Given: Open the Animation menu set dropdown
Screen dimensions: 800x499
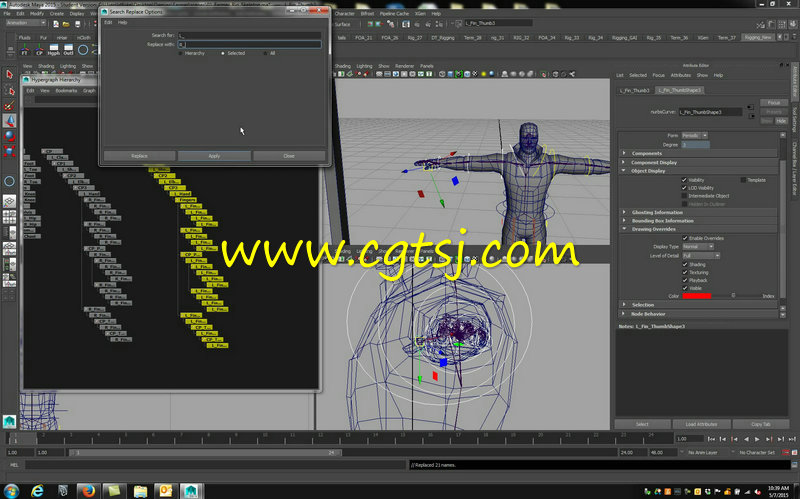Looking at the screenshot, I should 26,23.
